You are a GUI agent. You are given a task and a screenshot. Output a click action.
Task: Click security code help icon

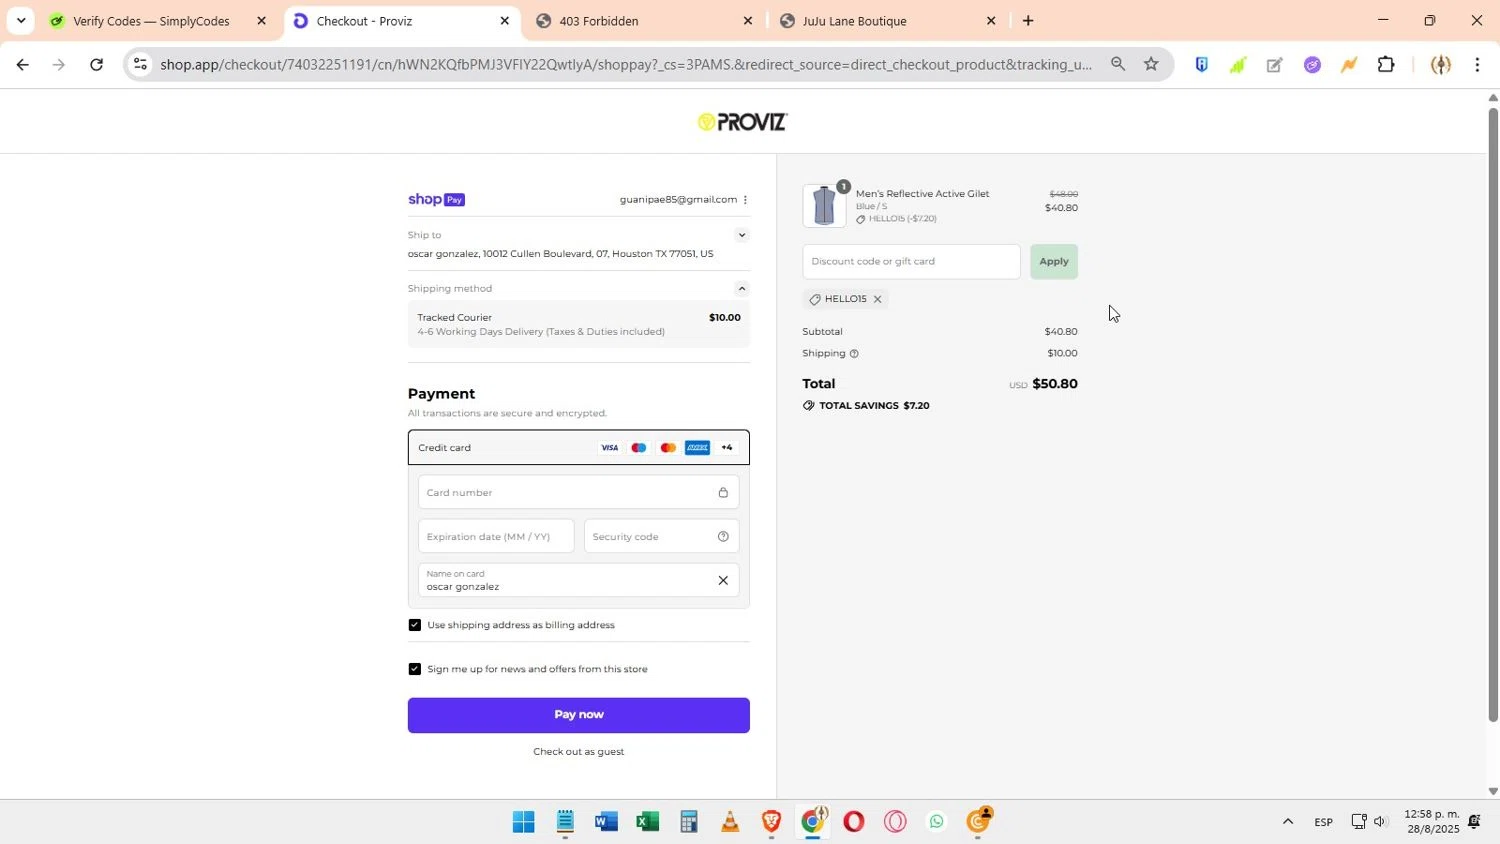[723, 536]
